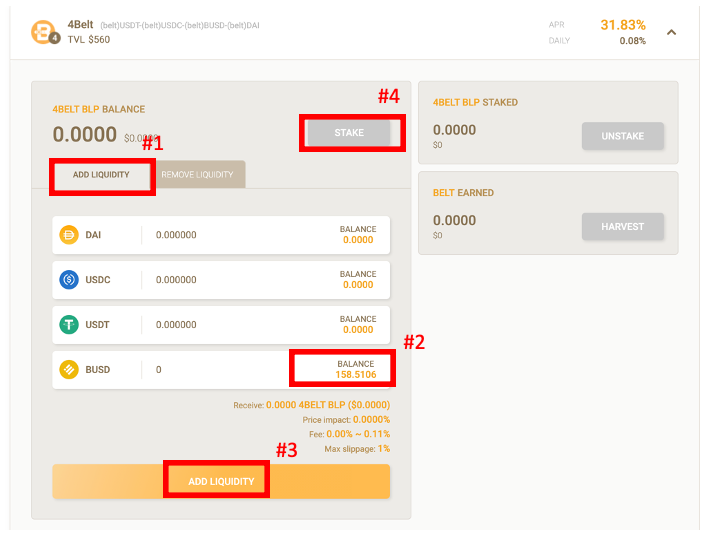Click the USDC balance 0.0000
This screenshot has height=537, width=715.
coord(358,284)
